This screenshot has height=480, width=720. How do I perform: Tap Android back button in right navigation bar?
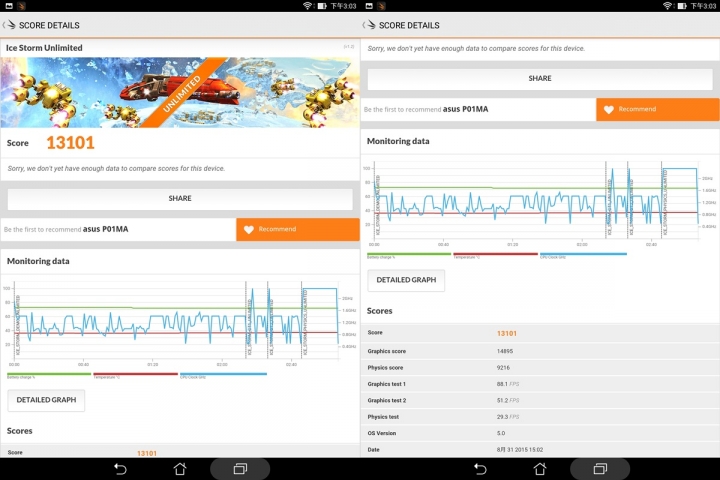click(480, 469)
